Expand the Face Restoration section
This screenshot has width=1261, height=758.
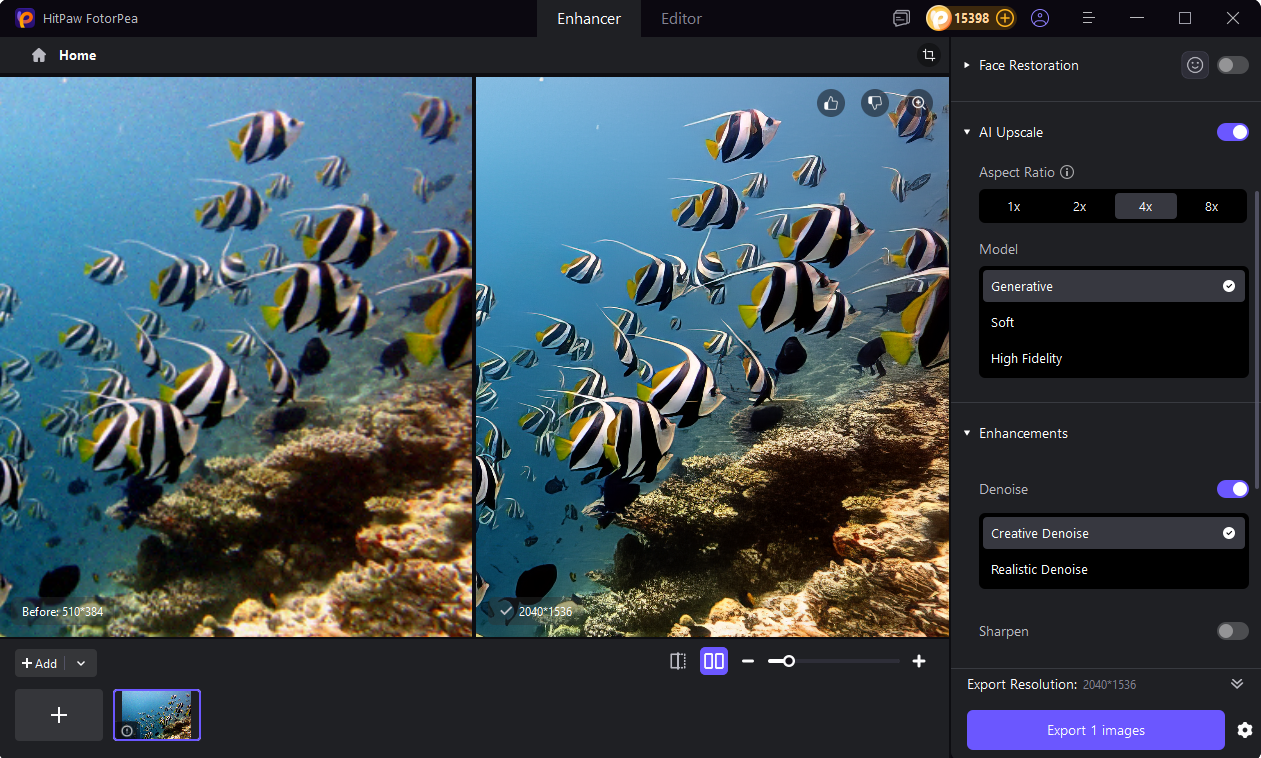[x=966, y=65]
